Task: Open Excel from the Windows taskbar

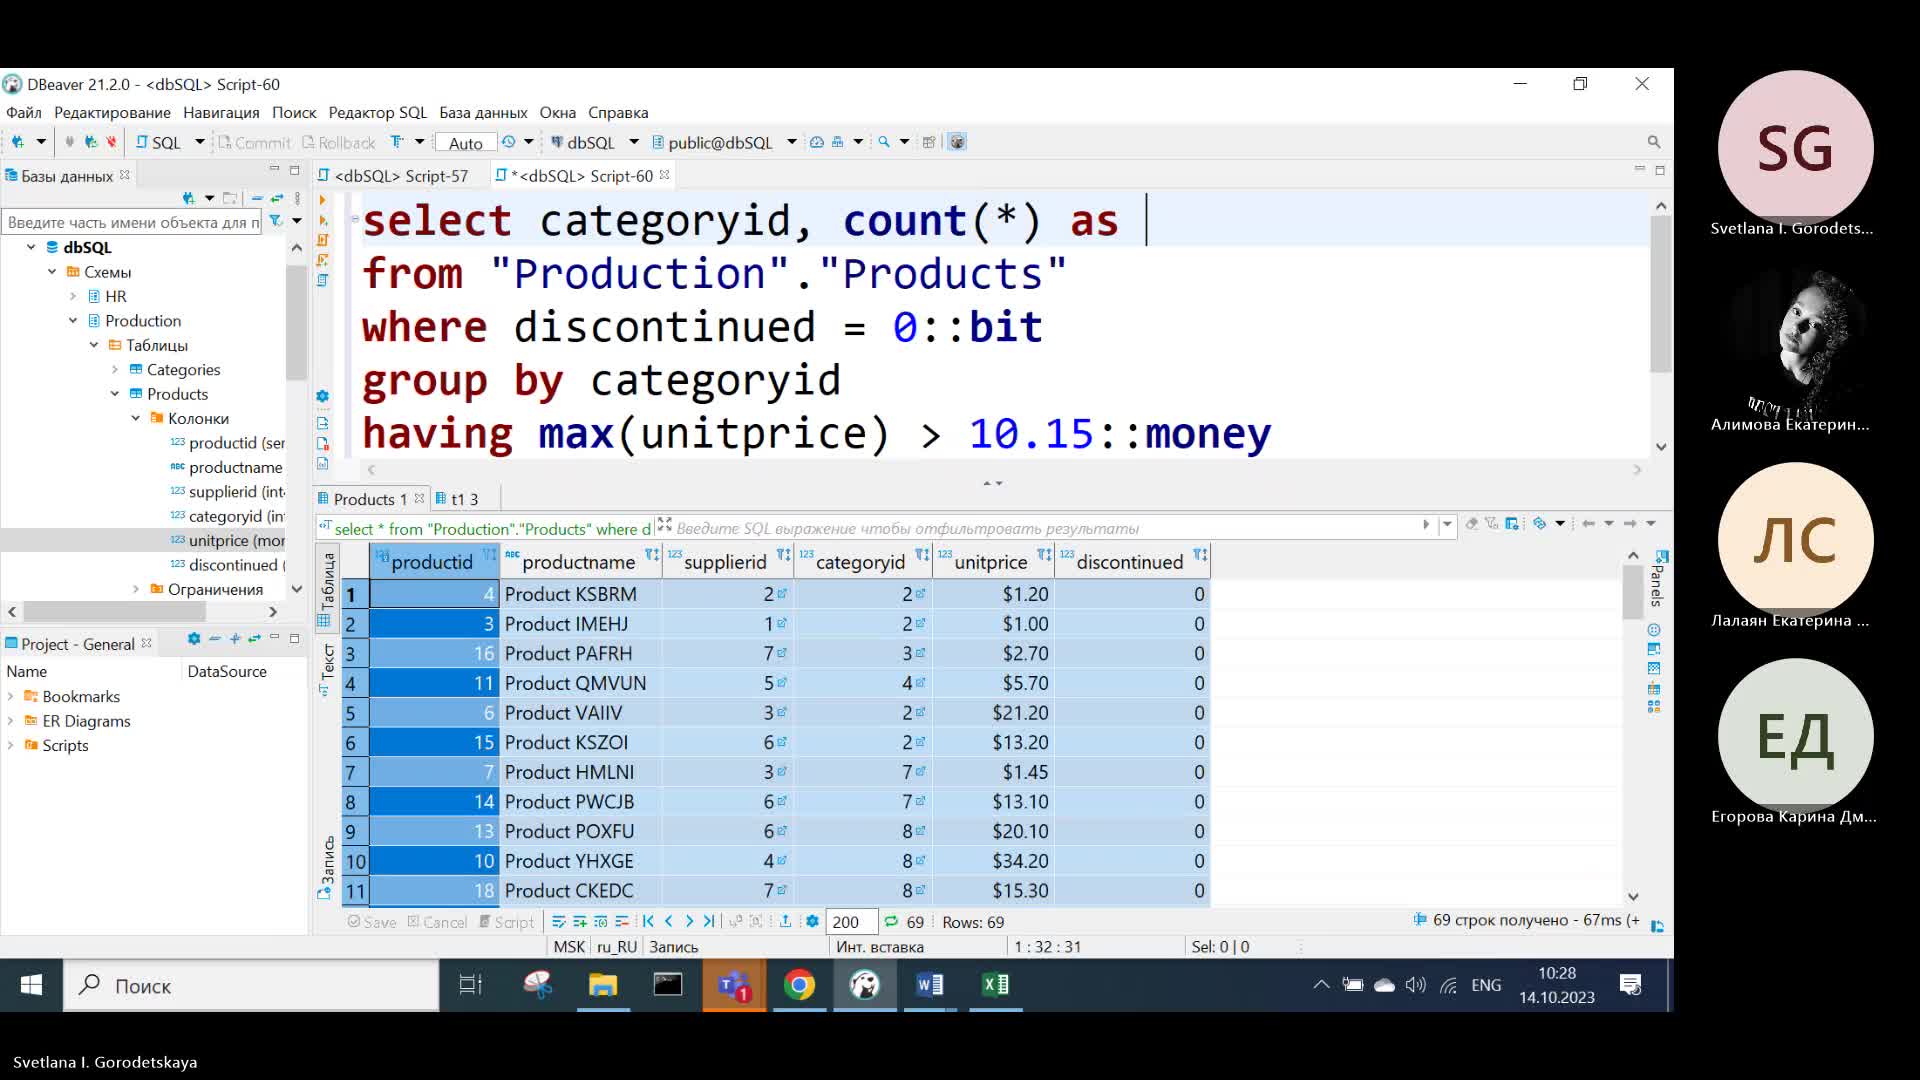Action: (x=996, y=985)
